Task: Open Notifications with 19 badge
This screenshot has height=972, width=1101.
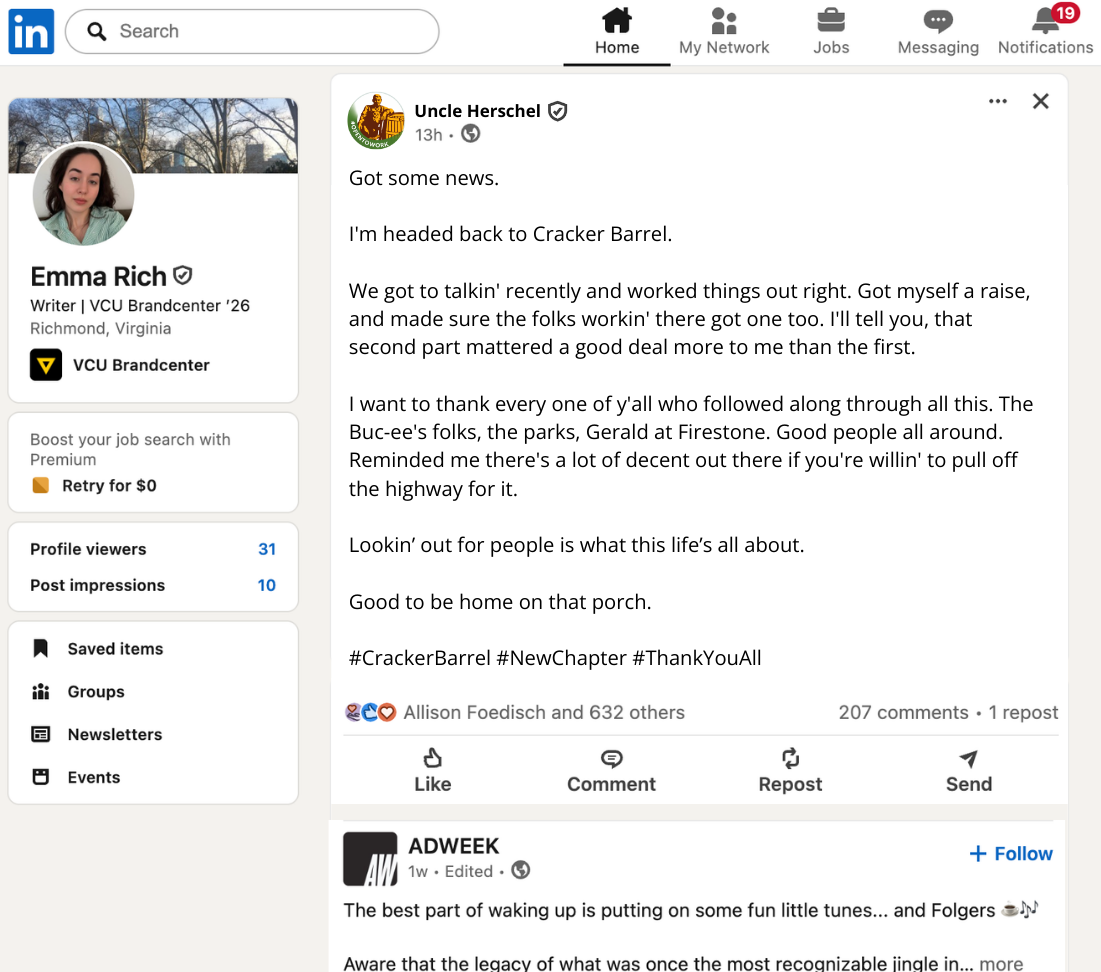Action: click(1046, 32)
